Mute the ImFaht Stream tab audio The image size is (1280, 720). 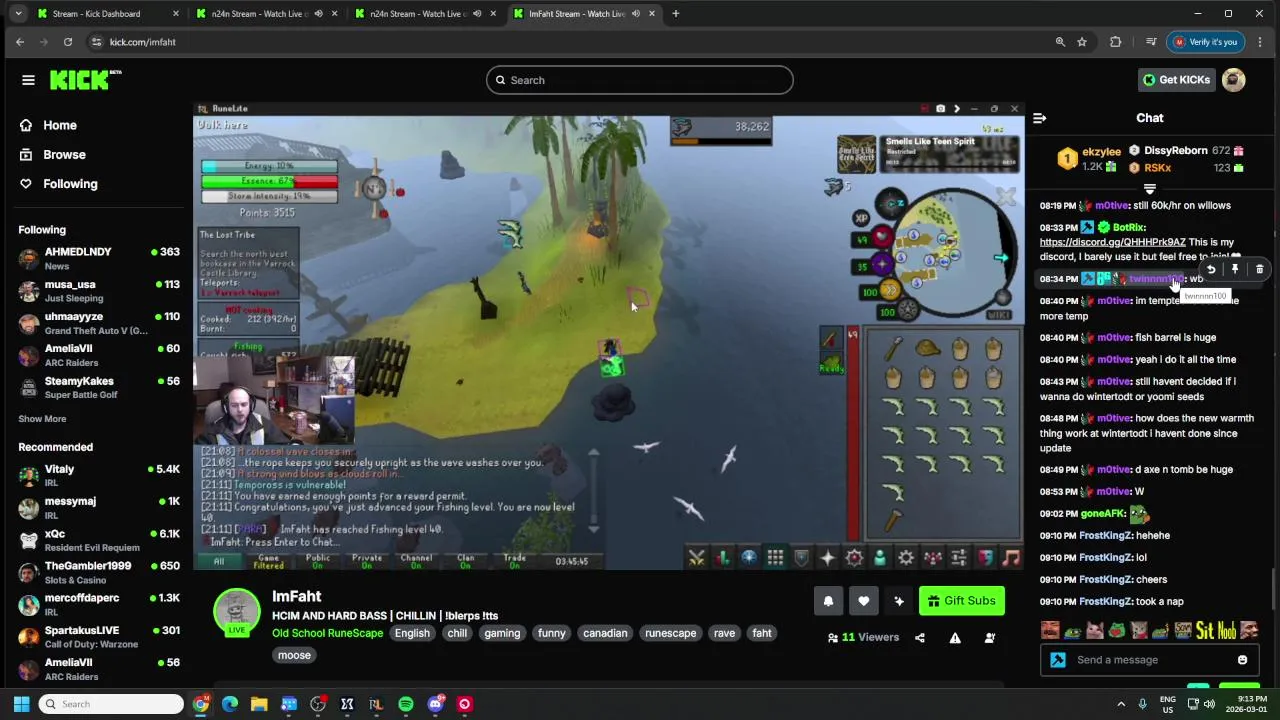coord(635,14)
